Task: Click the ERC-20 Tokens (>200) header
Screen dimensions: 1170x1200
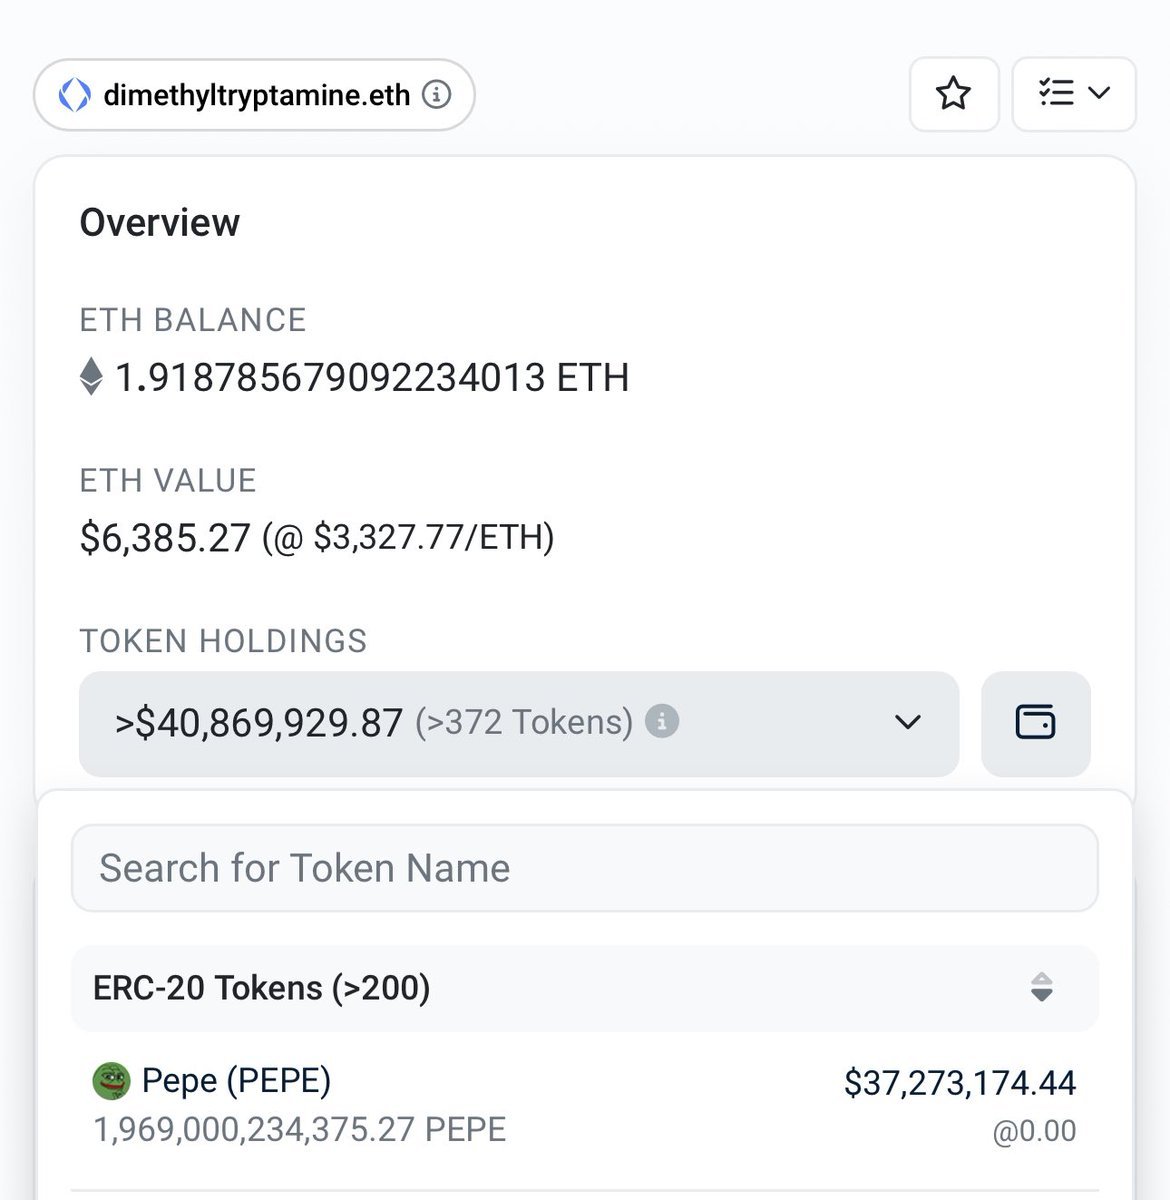Action: (x=585, y=988)
